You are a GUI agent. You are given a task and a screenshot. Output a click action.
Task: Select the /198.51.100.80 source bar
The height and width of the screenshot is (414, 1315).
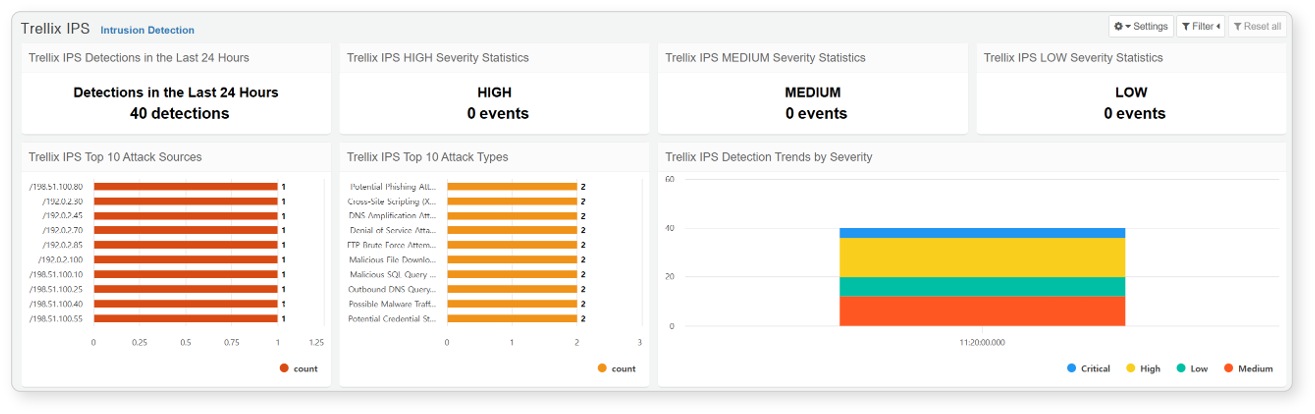[185, 186]
